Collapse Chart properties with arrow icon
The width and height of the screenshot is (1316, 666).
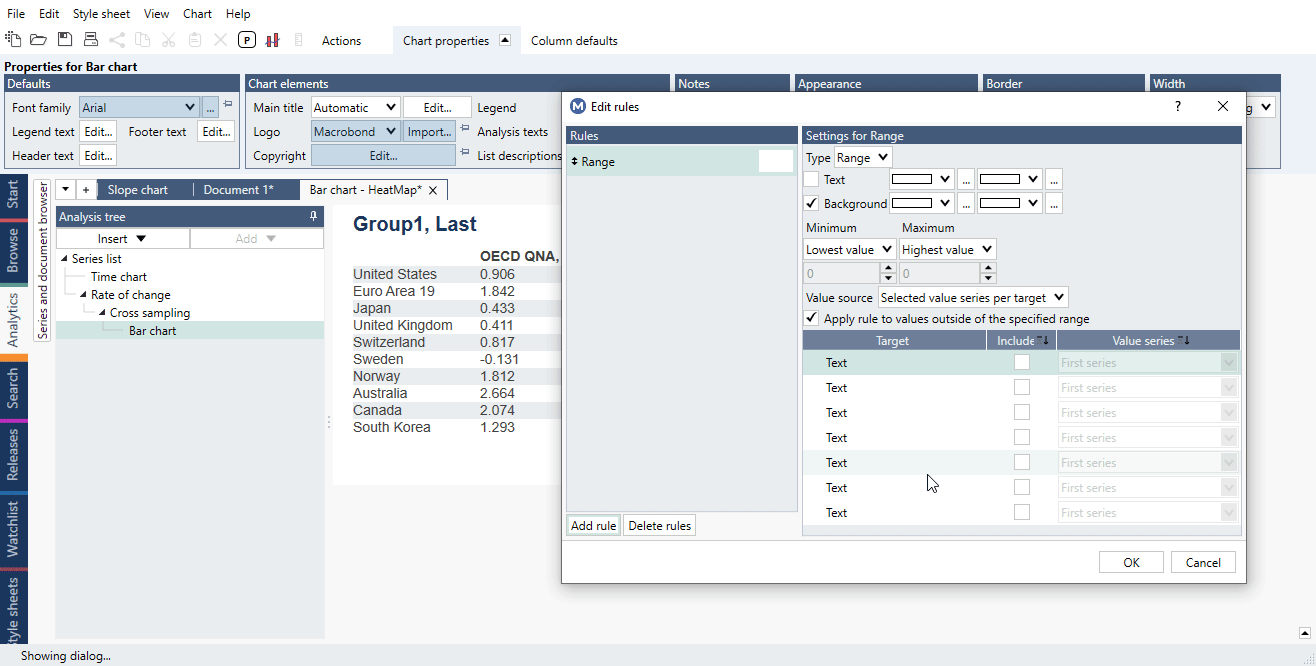505,41
